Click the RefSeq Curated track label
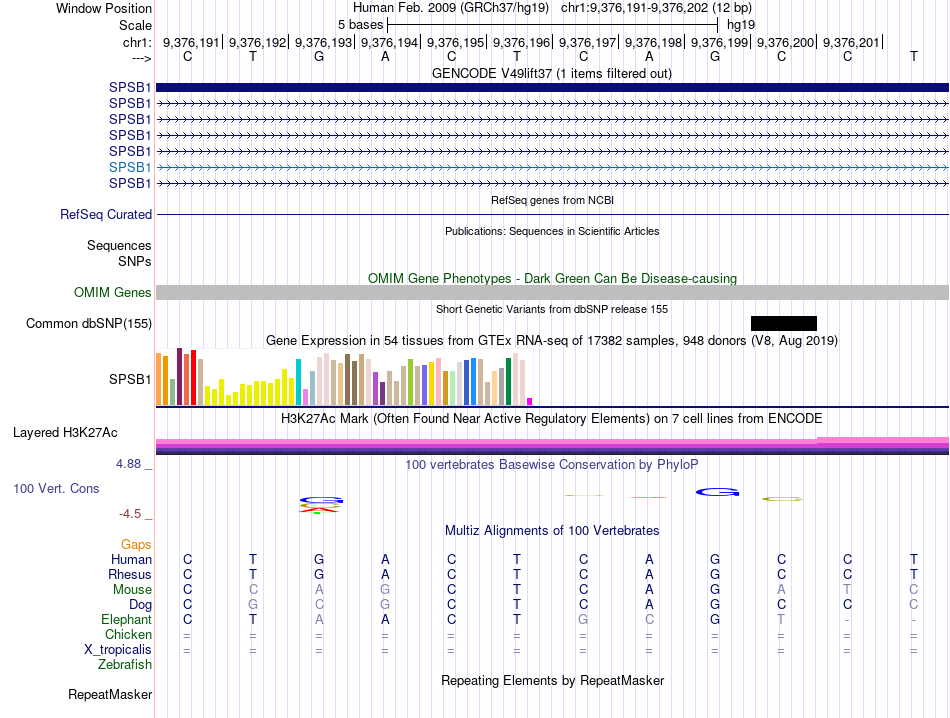Viewport: 950px width, 718px height. pos(106,214)
